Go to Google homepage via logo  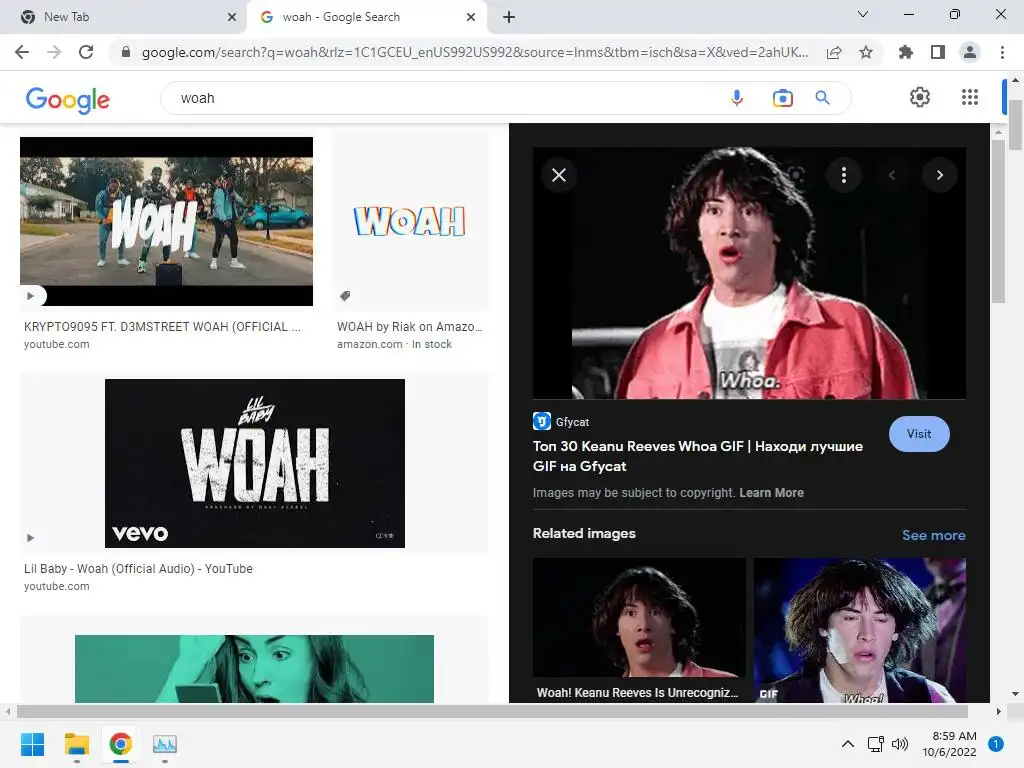coord(68,100)
